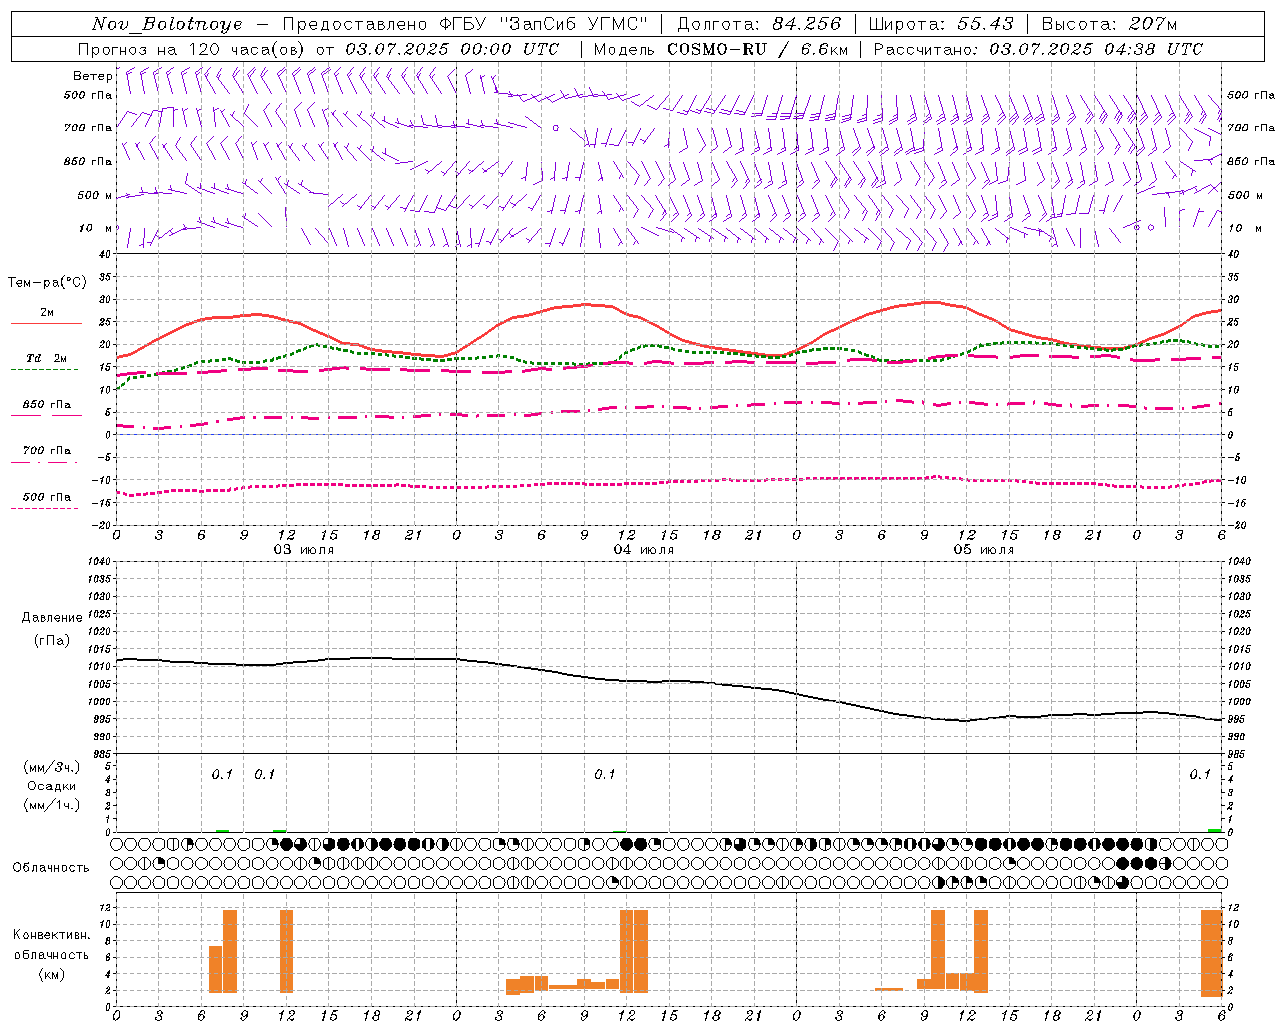Select the provider text ФГБУ "ЗапСиб УГМС"
The height and width of the screenshot is (1024, 1280).
click(x=544, y=24)
